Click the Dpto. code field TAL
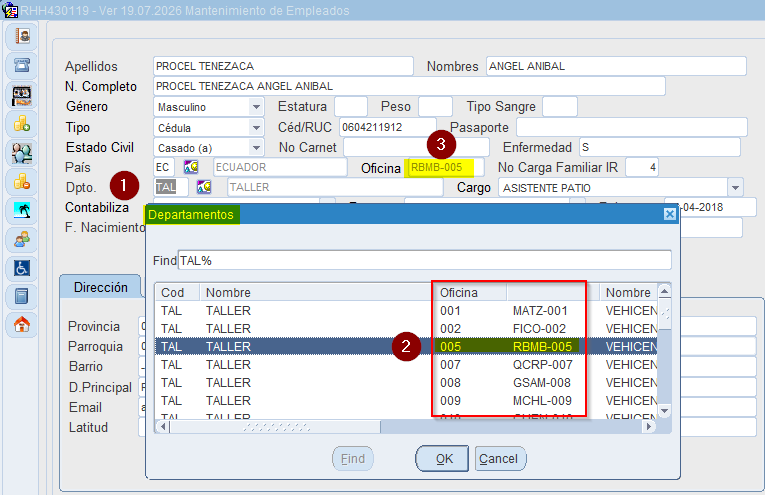The width and height of the screenshot is (765, 495). [171, 187]
